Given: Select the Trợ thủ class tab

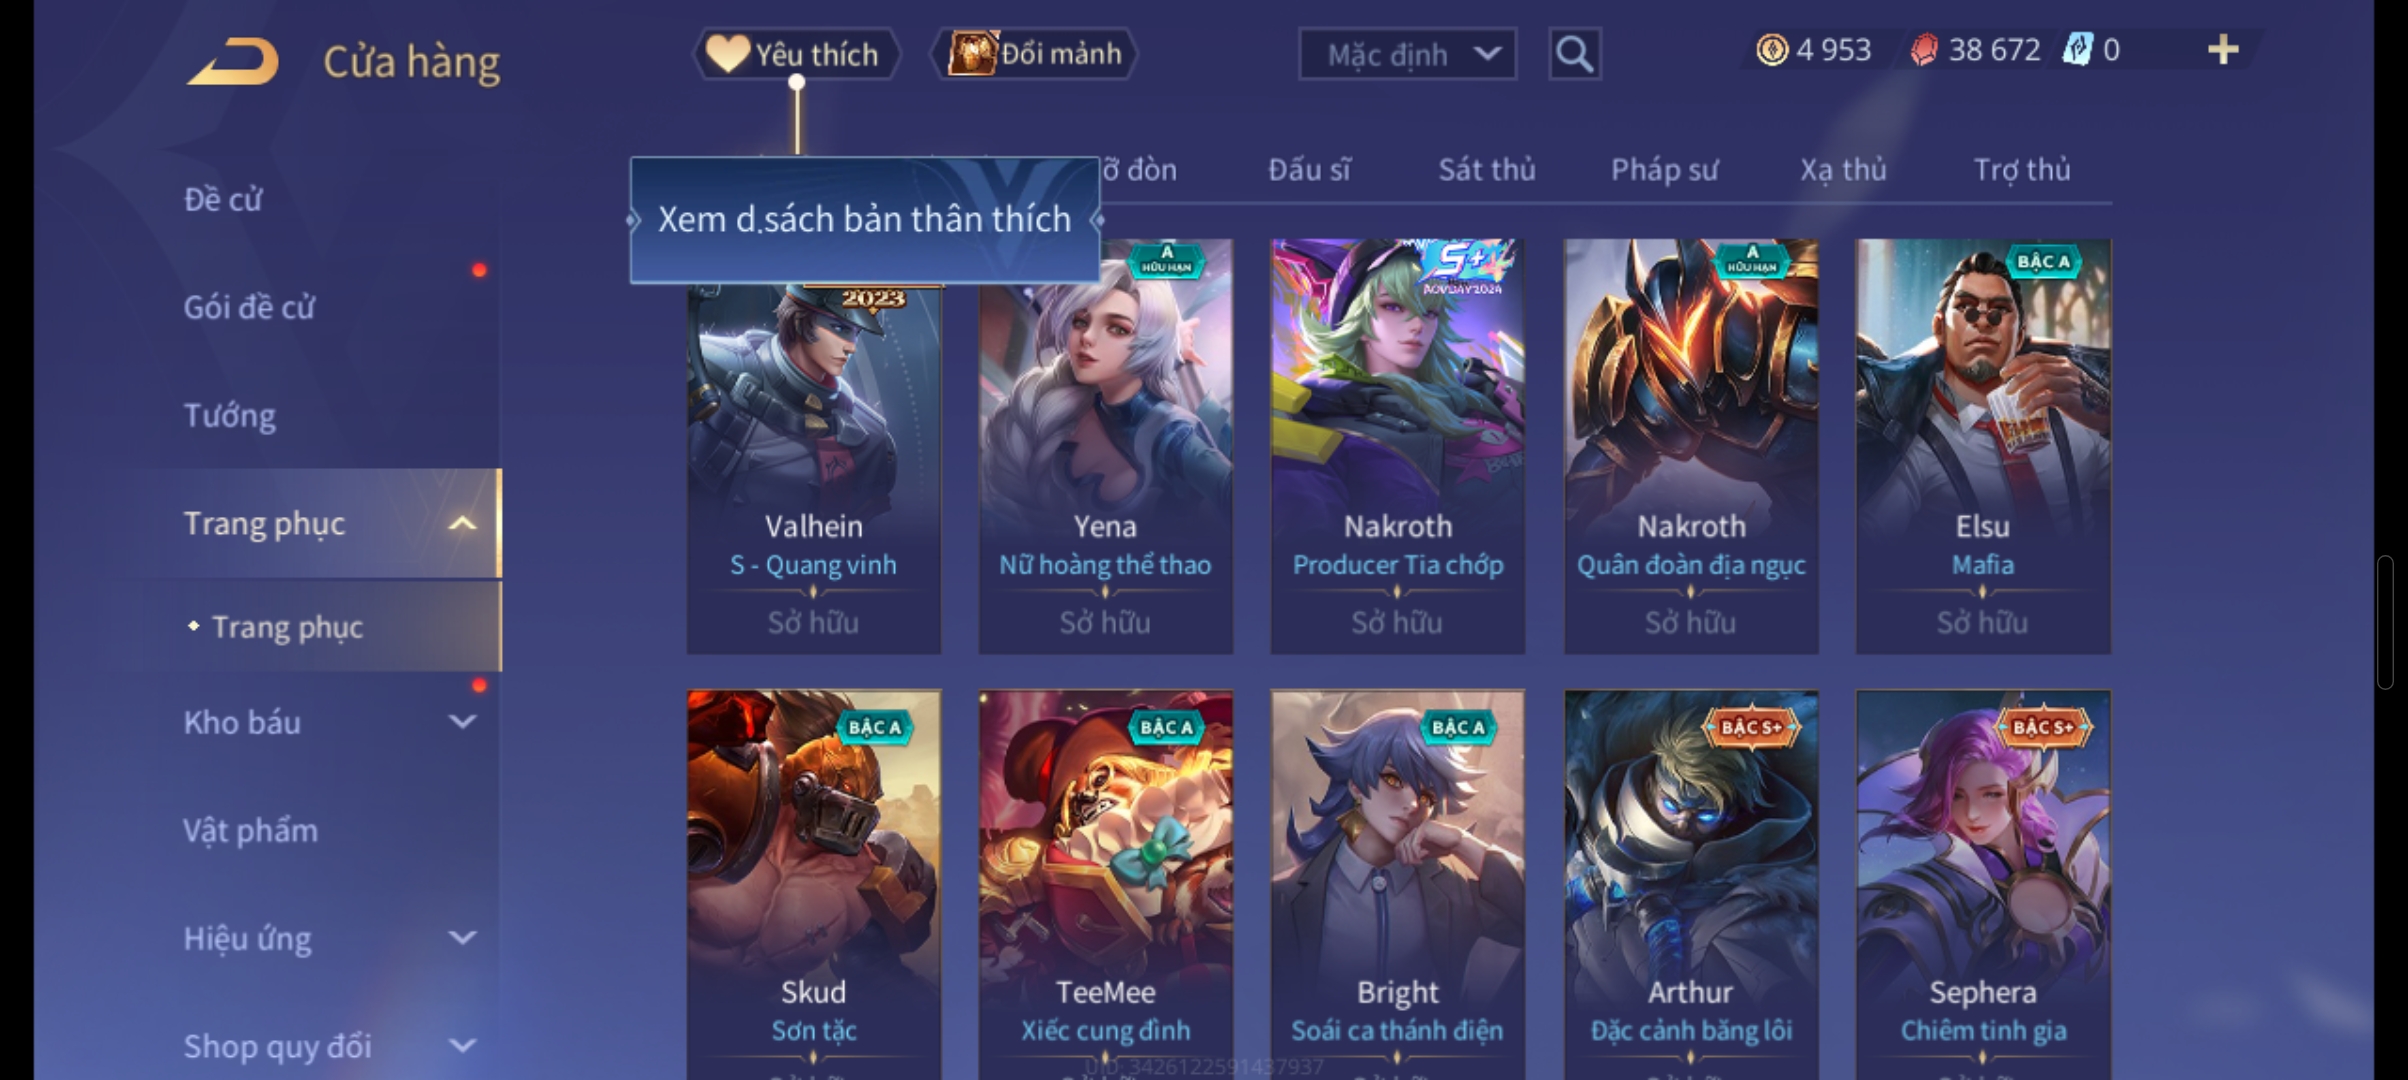Looking at the screenshot, I should 2021,170.
